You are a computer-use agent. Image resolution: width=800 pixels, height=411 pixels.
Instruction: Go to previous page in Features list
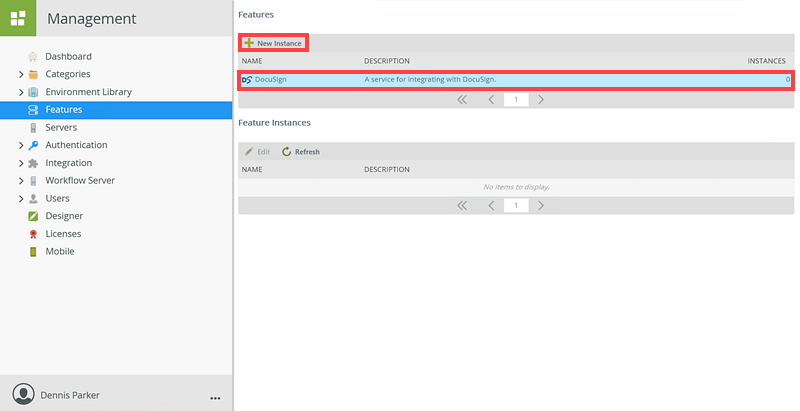coord(491,99)
